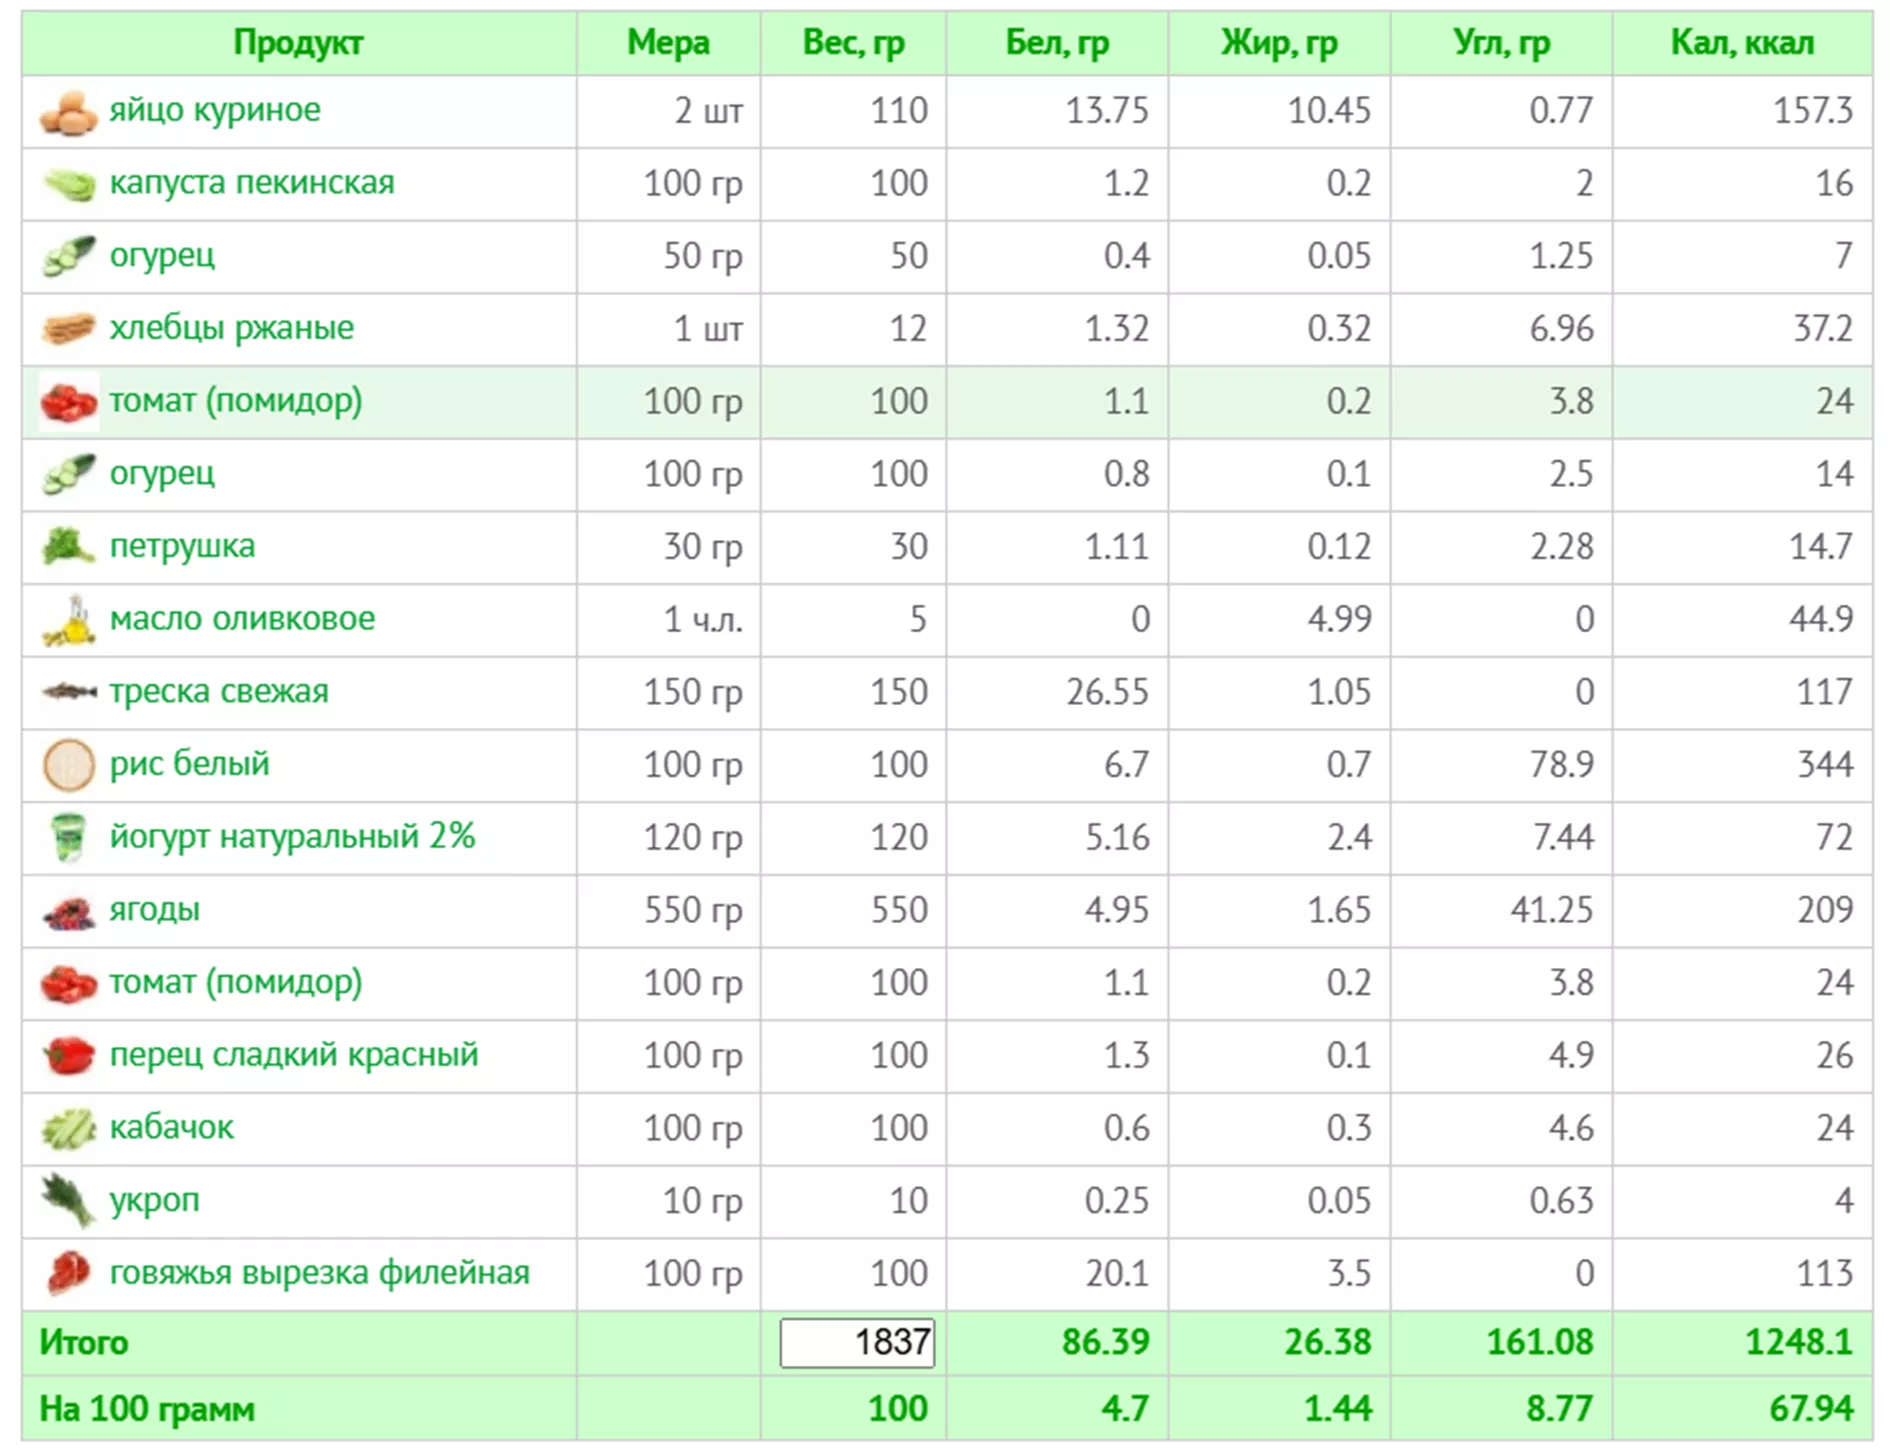Click the Продукт column header
This screenshot has height=1456, width=1890.
[298, 43]
